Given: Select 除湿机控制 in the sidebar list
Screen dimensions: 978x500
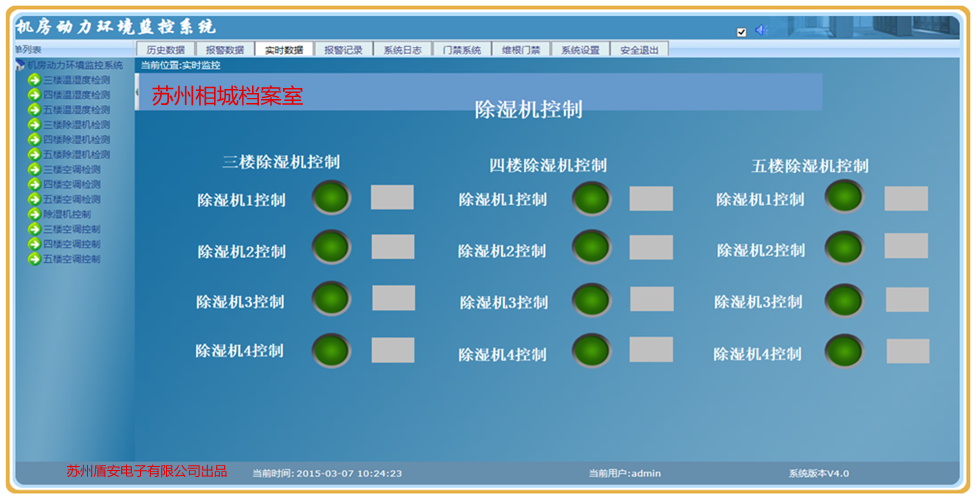Looking at the screenshot, I should pos(67,214).
